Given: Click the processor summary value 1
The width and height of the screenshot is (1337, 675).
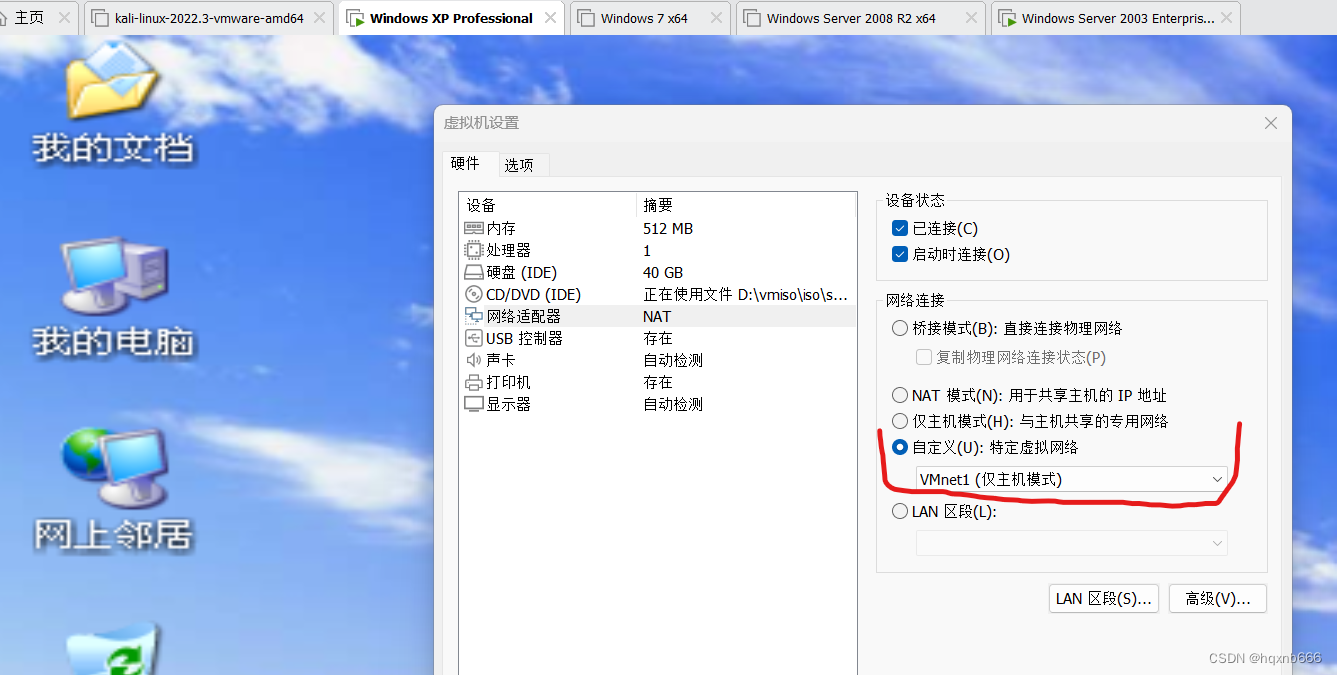Looking at the screenshot, I should coord(647,250).
